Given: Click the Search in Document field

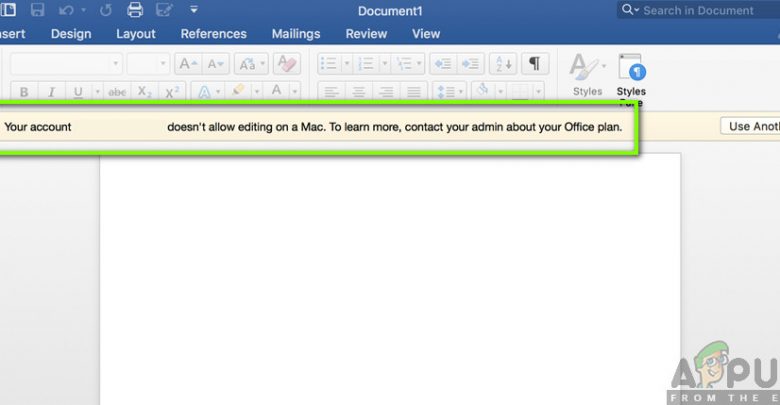Looking at the screenshot, I should pyautogui.click(x=698, y=10).
